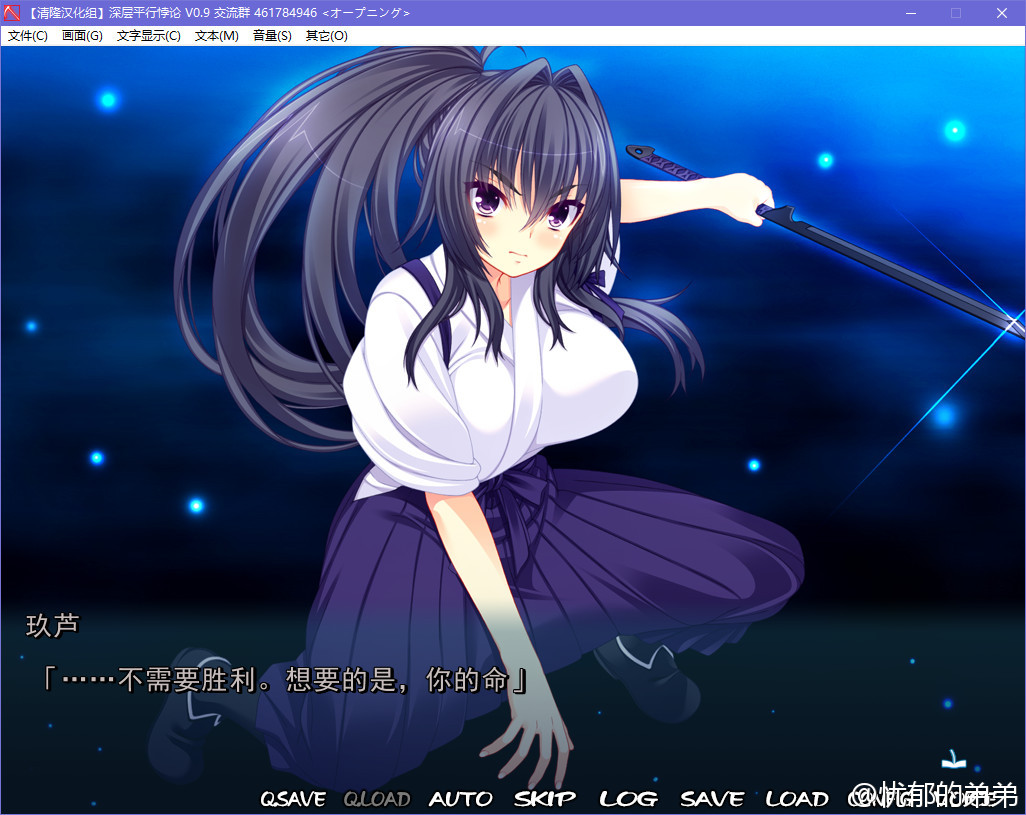
Task: Open the 文件(C) menu
Action: click(28, 36)
